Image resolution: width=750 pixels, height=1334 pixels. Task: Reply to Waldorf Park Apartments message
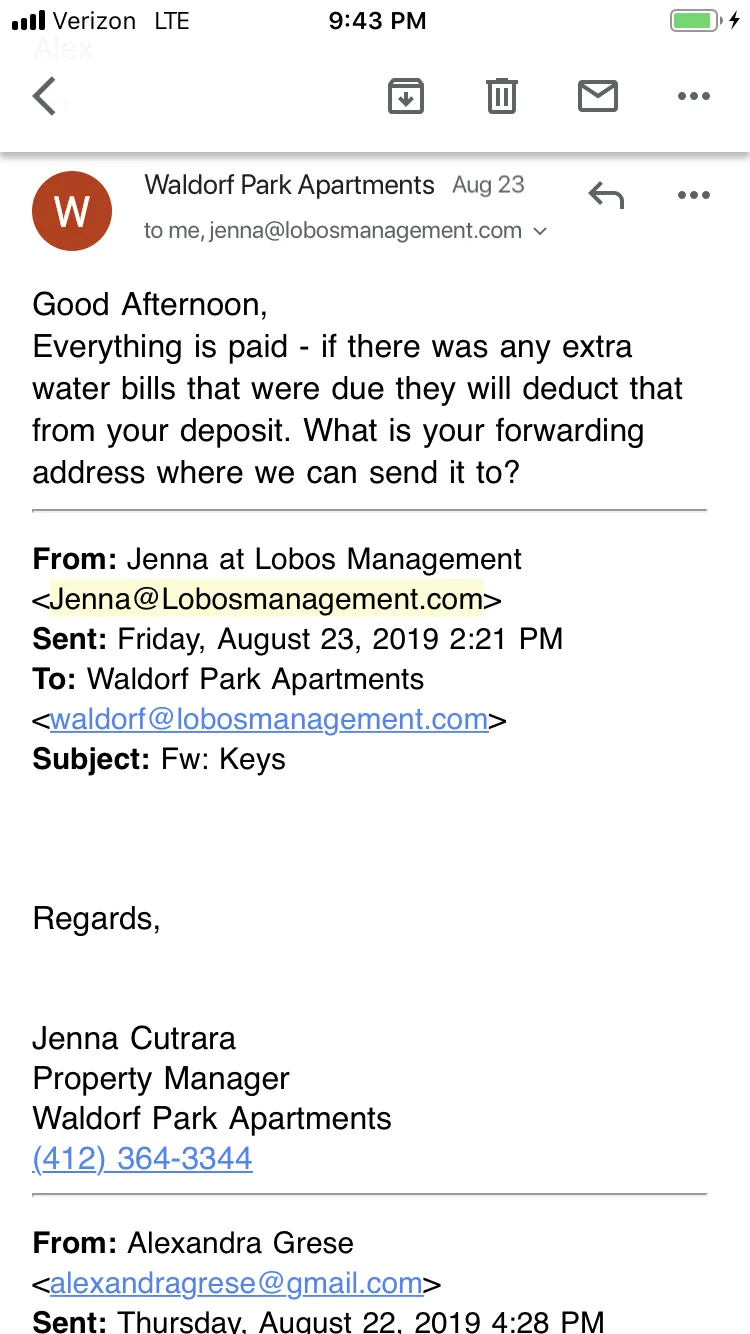(606, 195)
